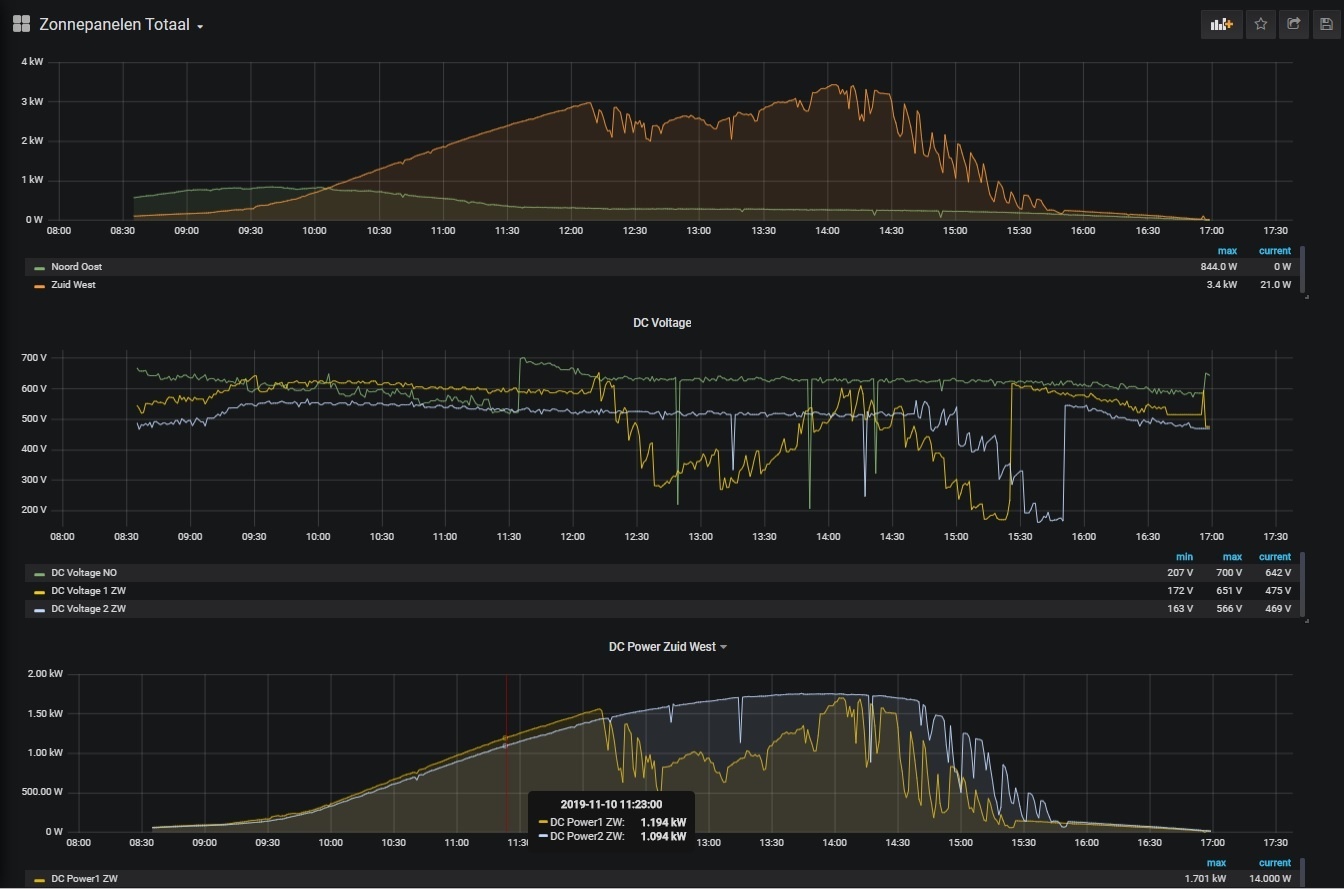Click the top legend scrollbar
1344x889 pixels.
(1304, 270)
